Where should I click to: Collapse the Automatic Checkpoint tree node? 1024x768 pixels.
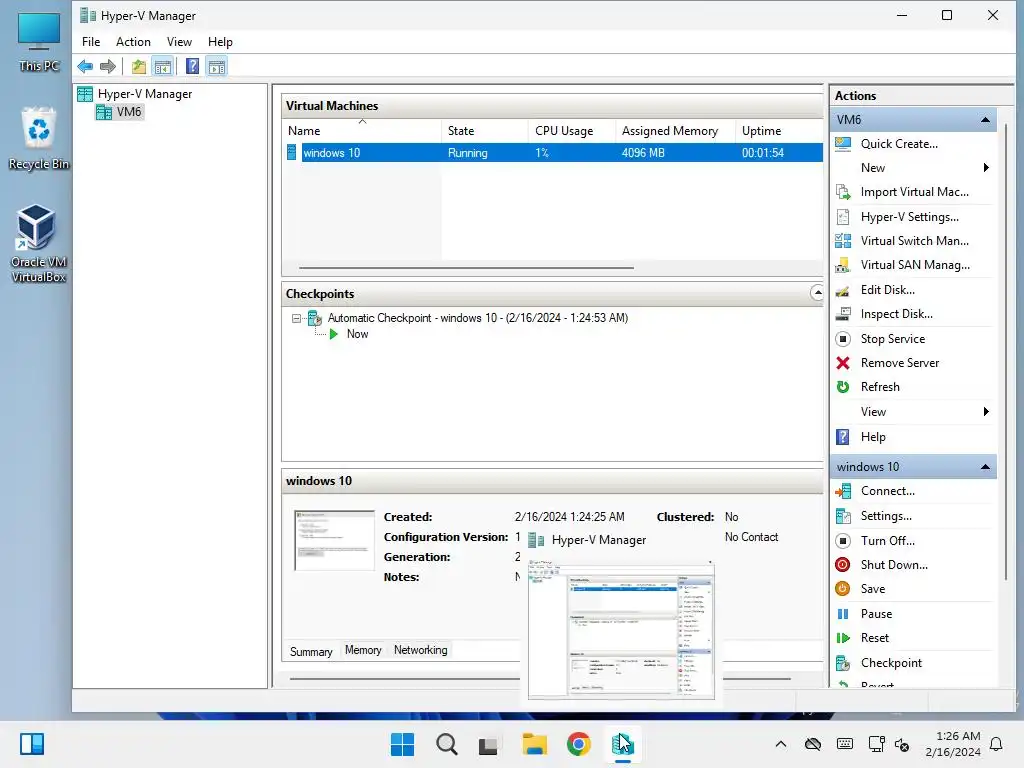pos(296,319)
